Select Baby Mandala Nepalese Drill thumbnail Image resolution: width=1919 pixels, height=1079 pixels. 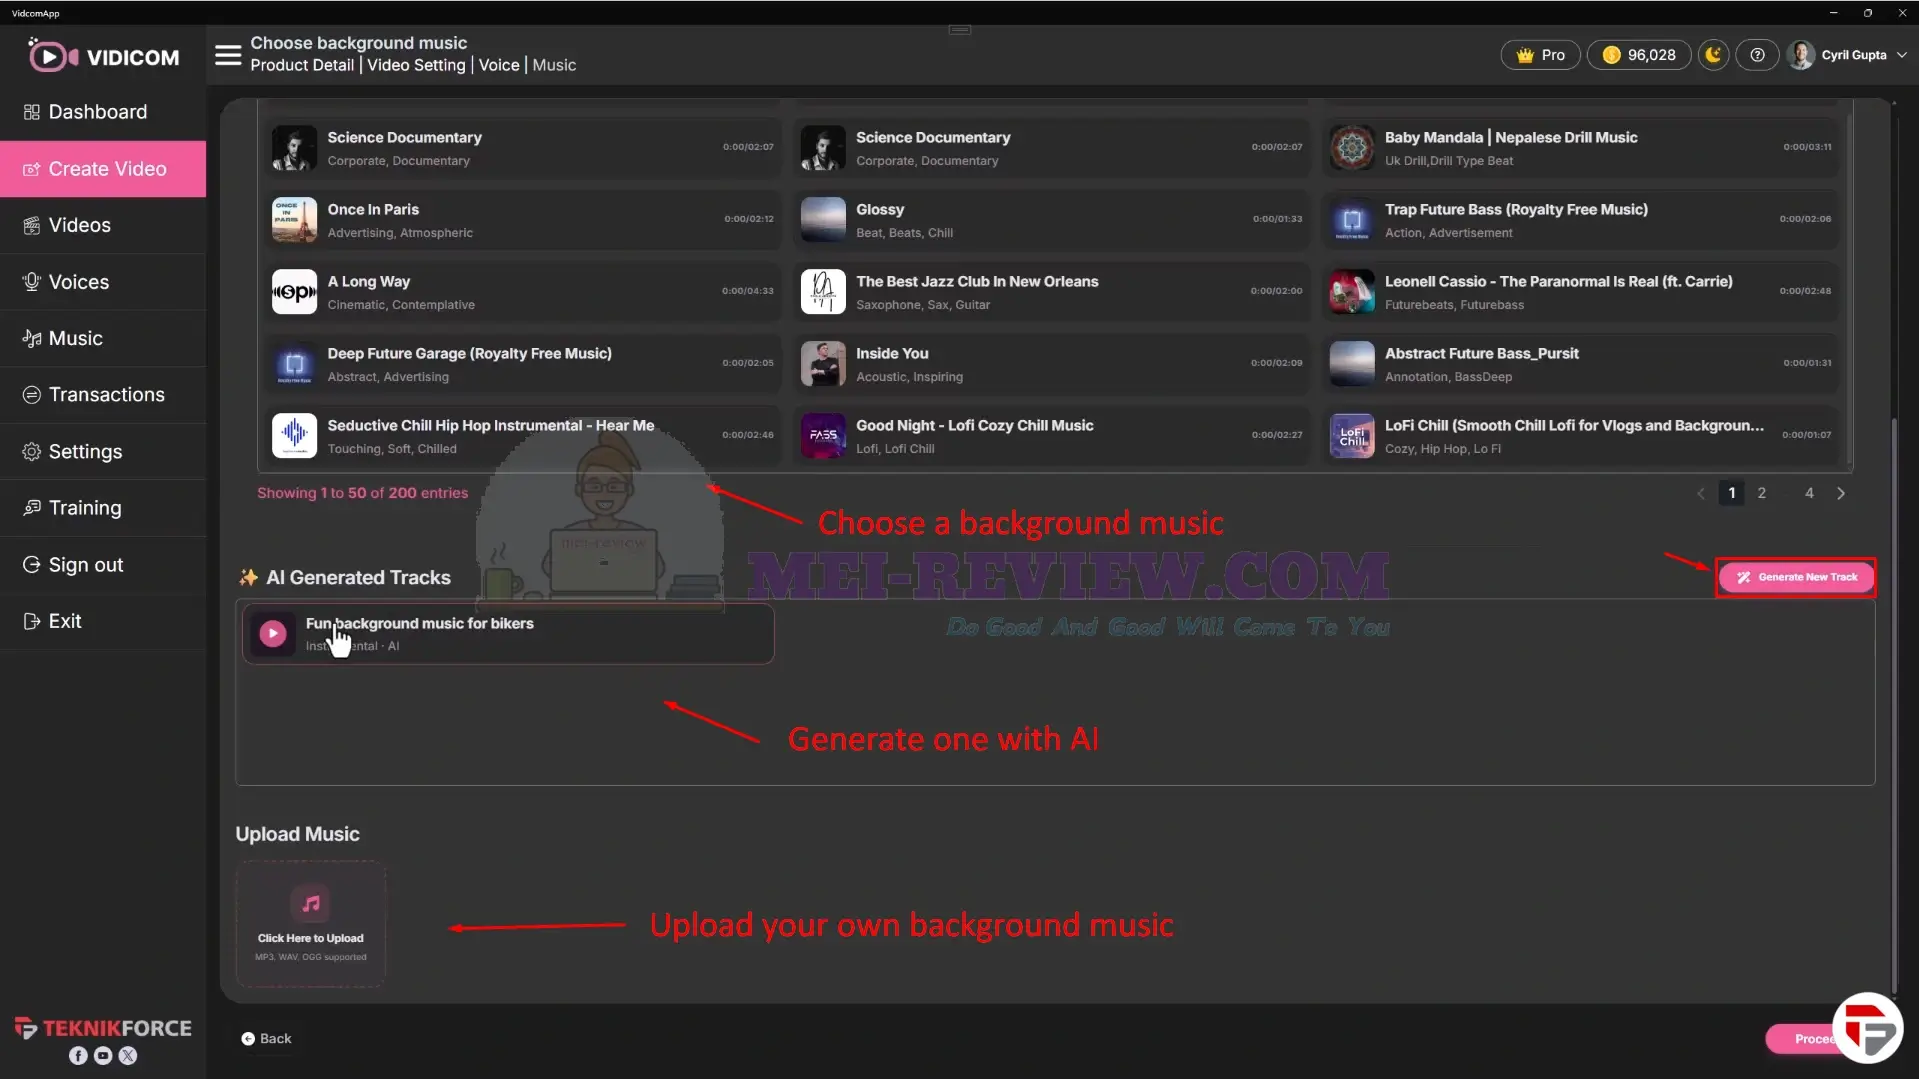1352,148
